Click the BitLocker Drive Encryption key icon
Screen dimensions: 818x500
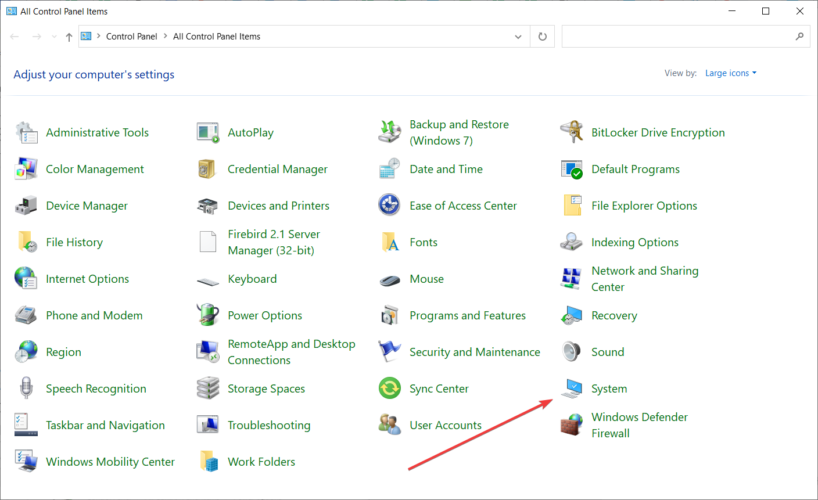point(572,132)
